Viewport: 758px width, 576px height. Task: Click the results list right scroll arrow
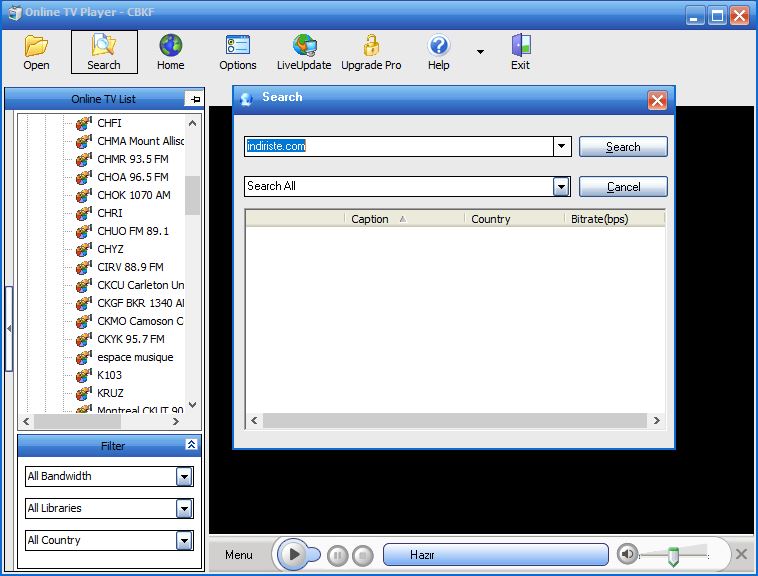tap(656, 420)
